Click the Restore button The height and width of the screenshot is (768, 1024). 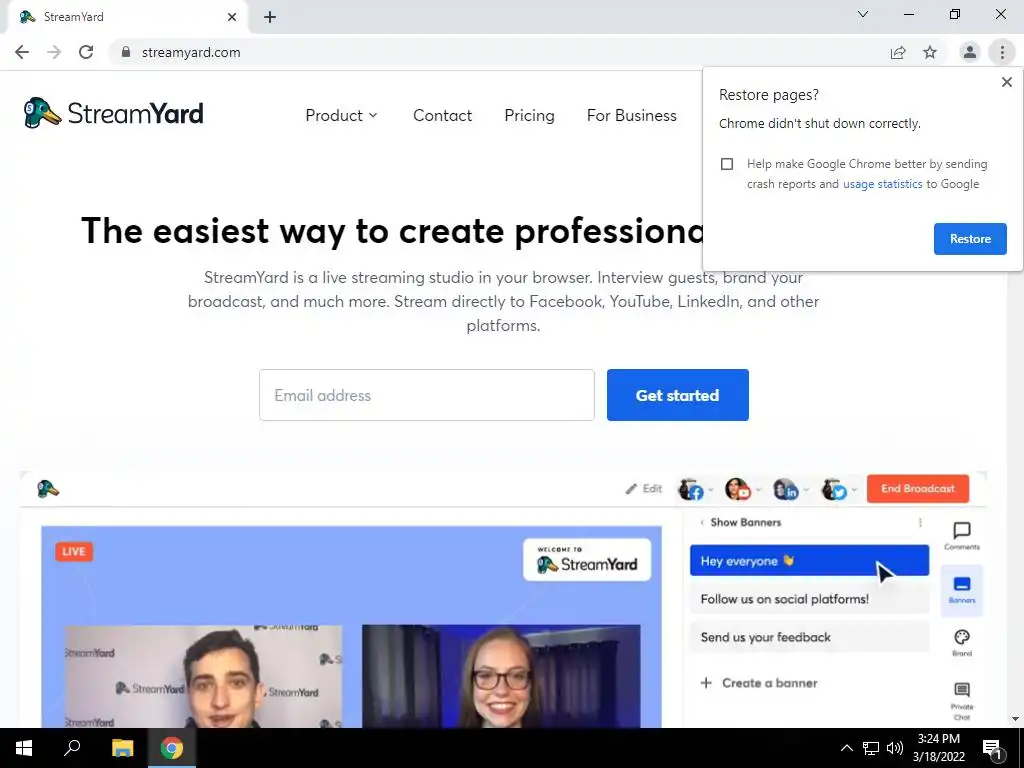coord(970,239)
